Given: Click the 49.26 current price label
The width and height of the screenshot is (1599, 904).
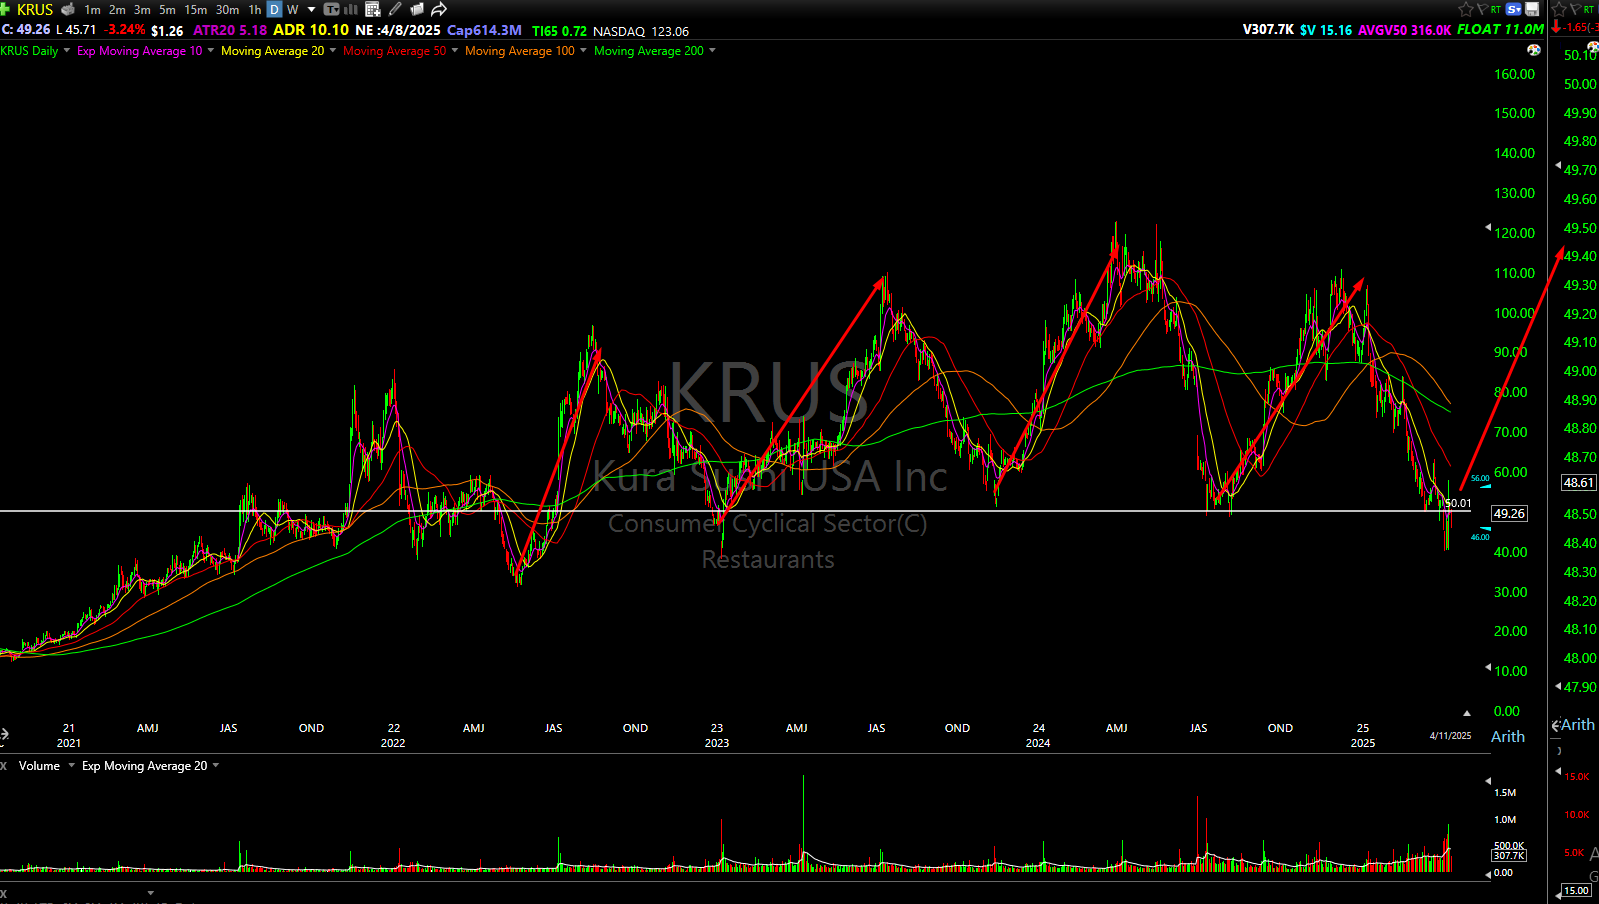Looking at the screenshot, I should (1509, 514).
